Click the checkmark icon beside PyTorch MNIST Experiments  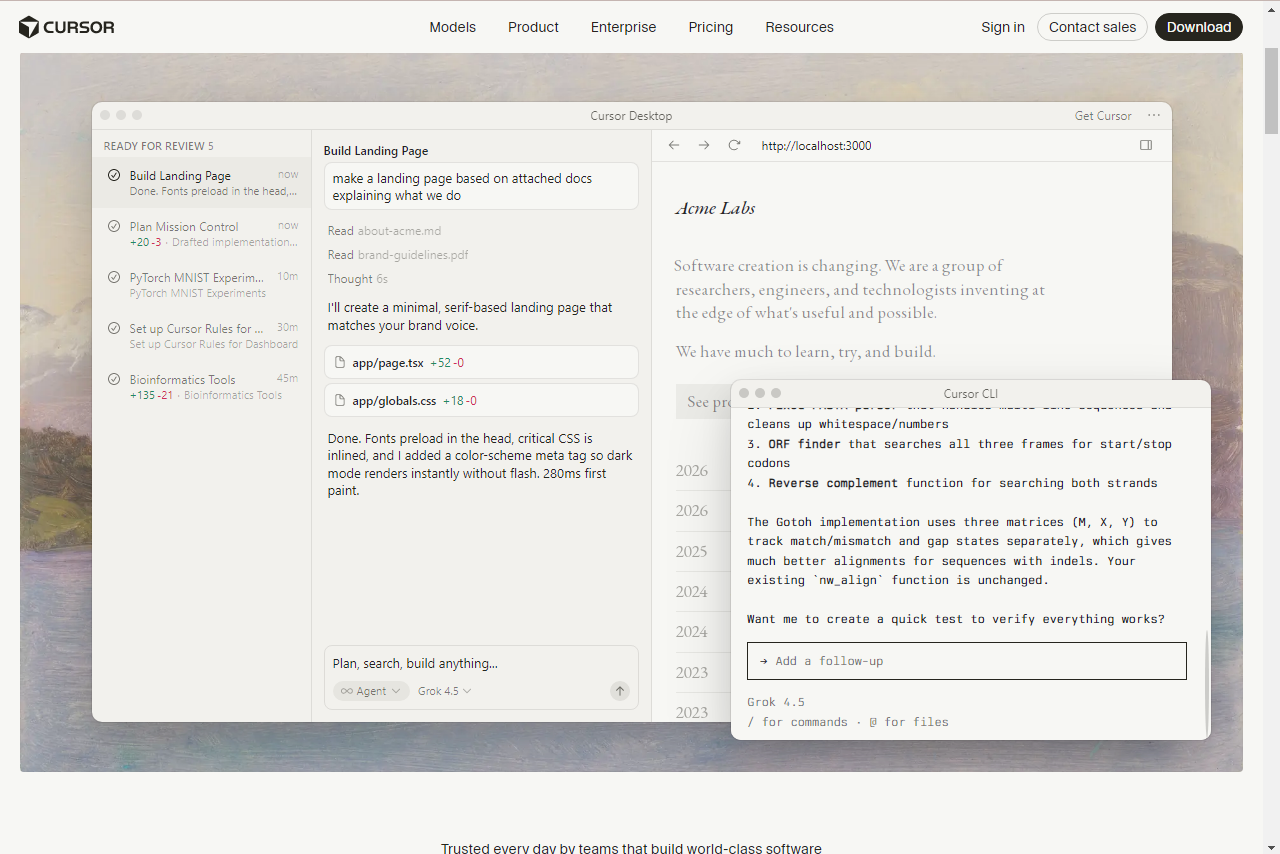(x=114, y=278)
